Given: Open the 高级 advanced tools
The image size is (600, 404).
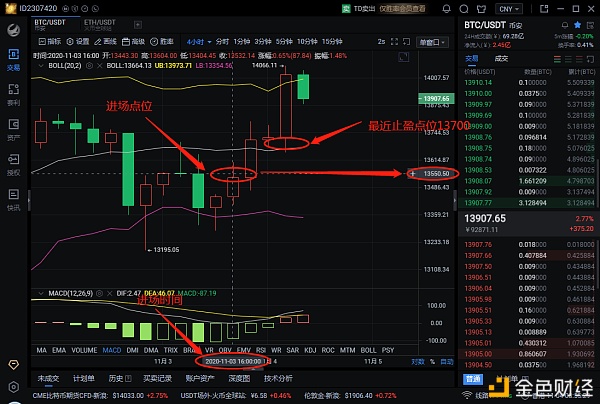Looking at the screenshot, I should point(134,42).
